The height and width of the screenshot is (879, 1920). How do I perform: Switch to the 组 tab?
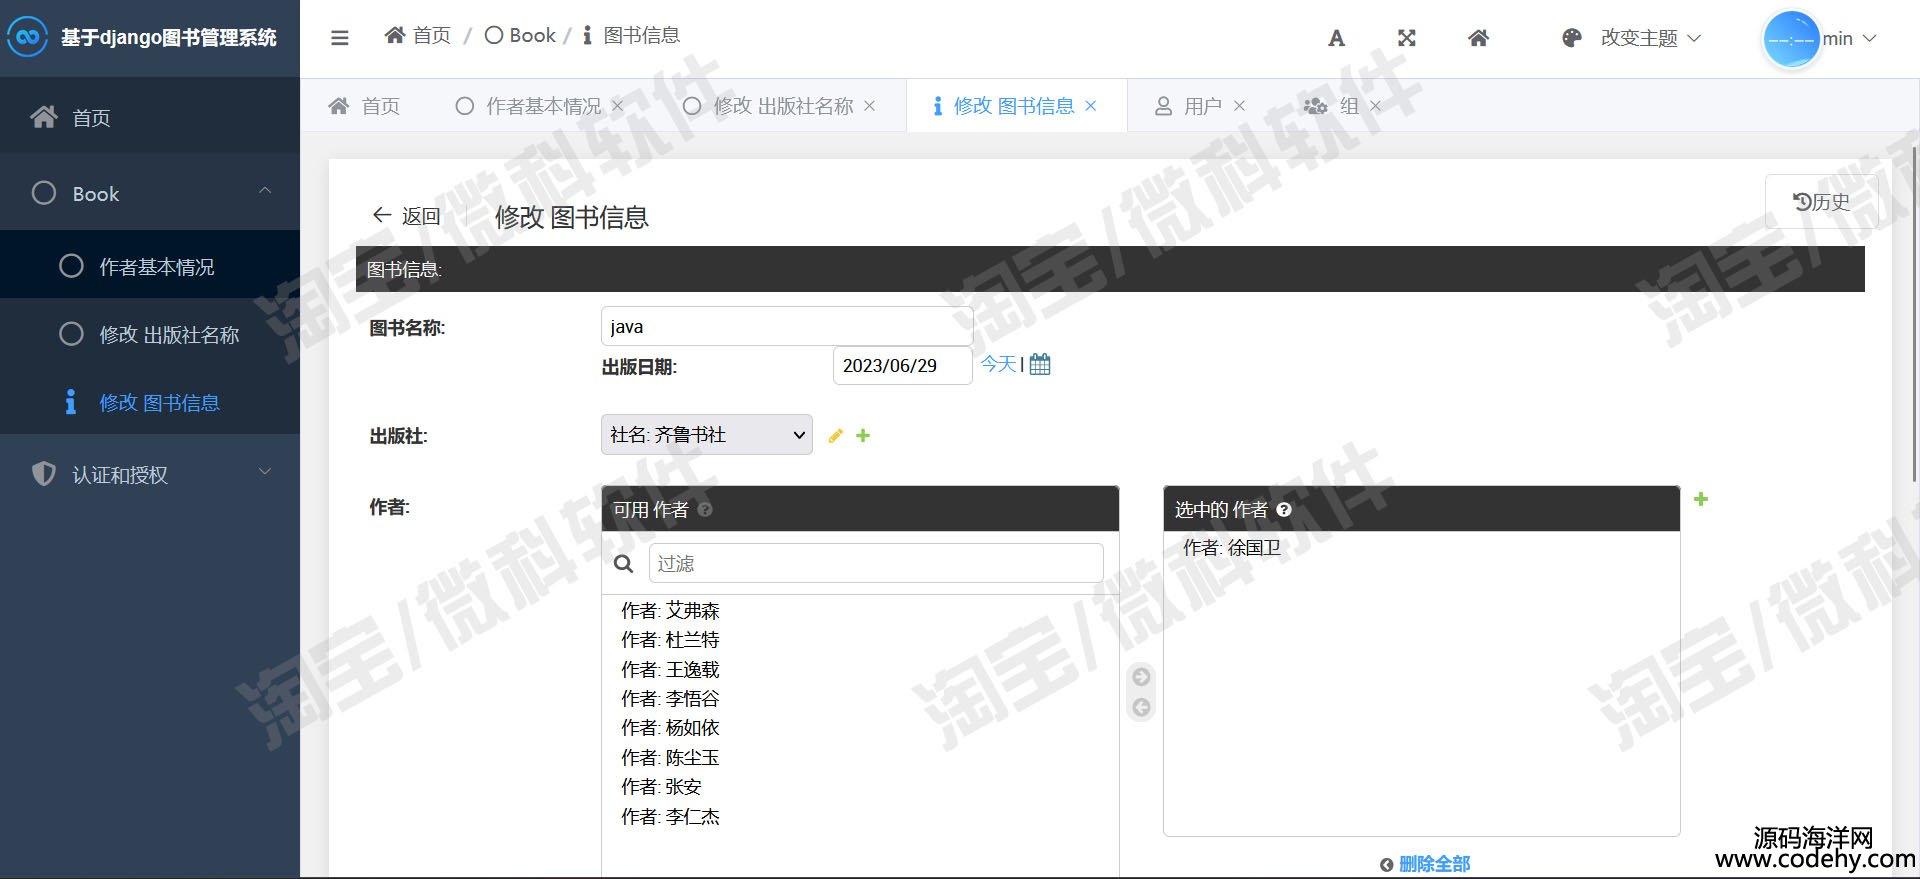coord(1331,106)
